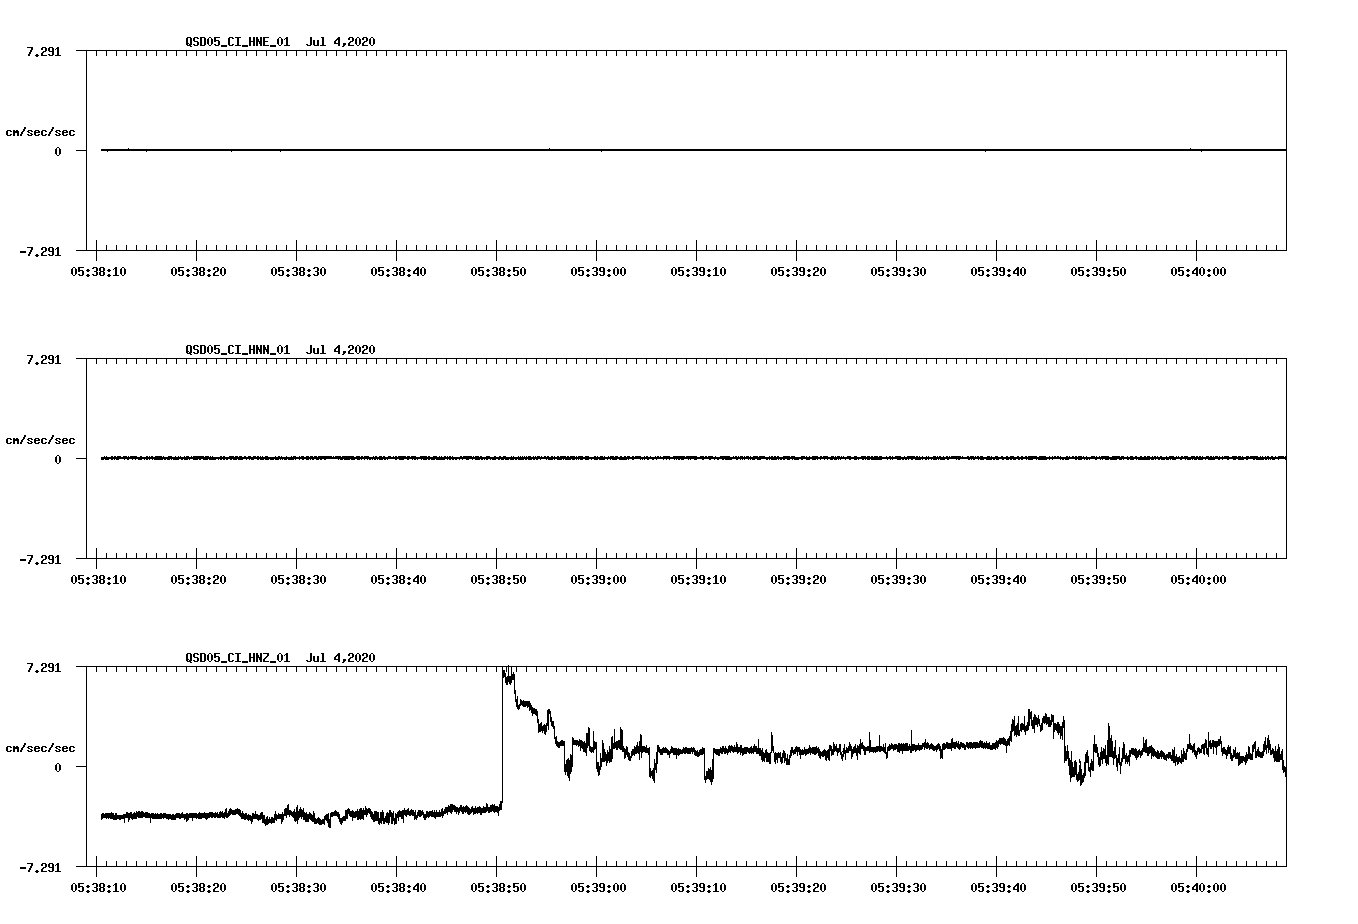Click 05:38:20 time label under HNZ plot
Screen dimensions: 1358x924
pos(198,887)
